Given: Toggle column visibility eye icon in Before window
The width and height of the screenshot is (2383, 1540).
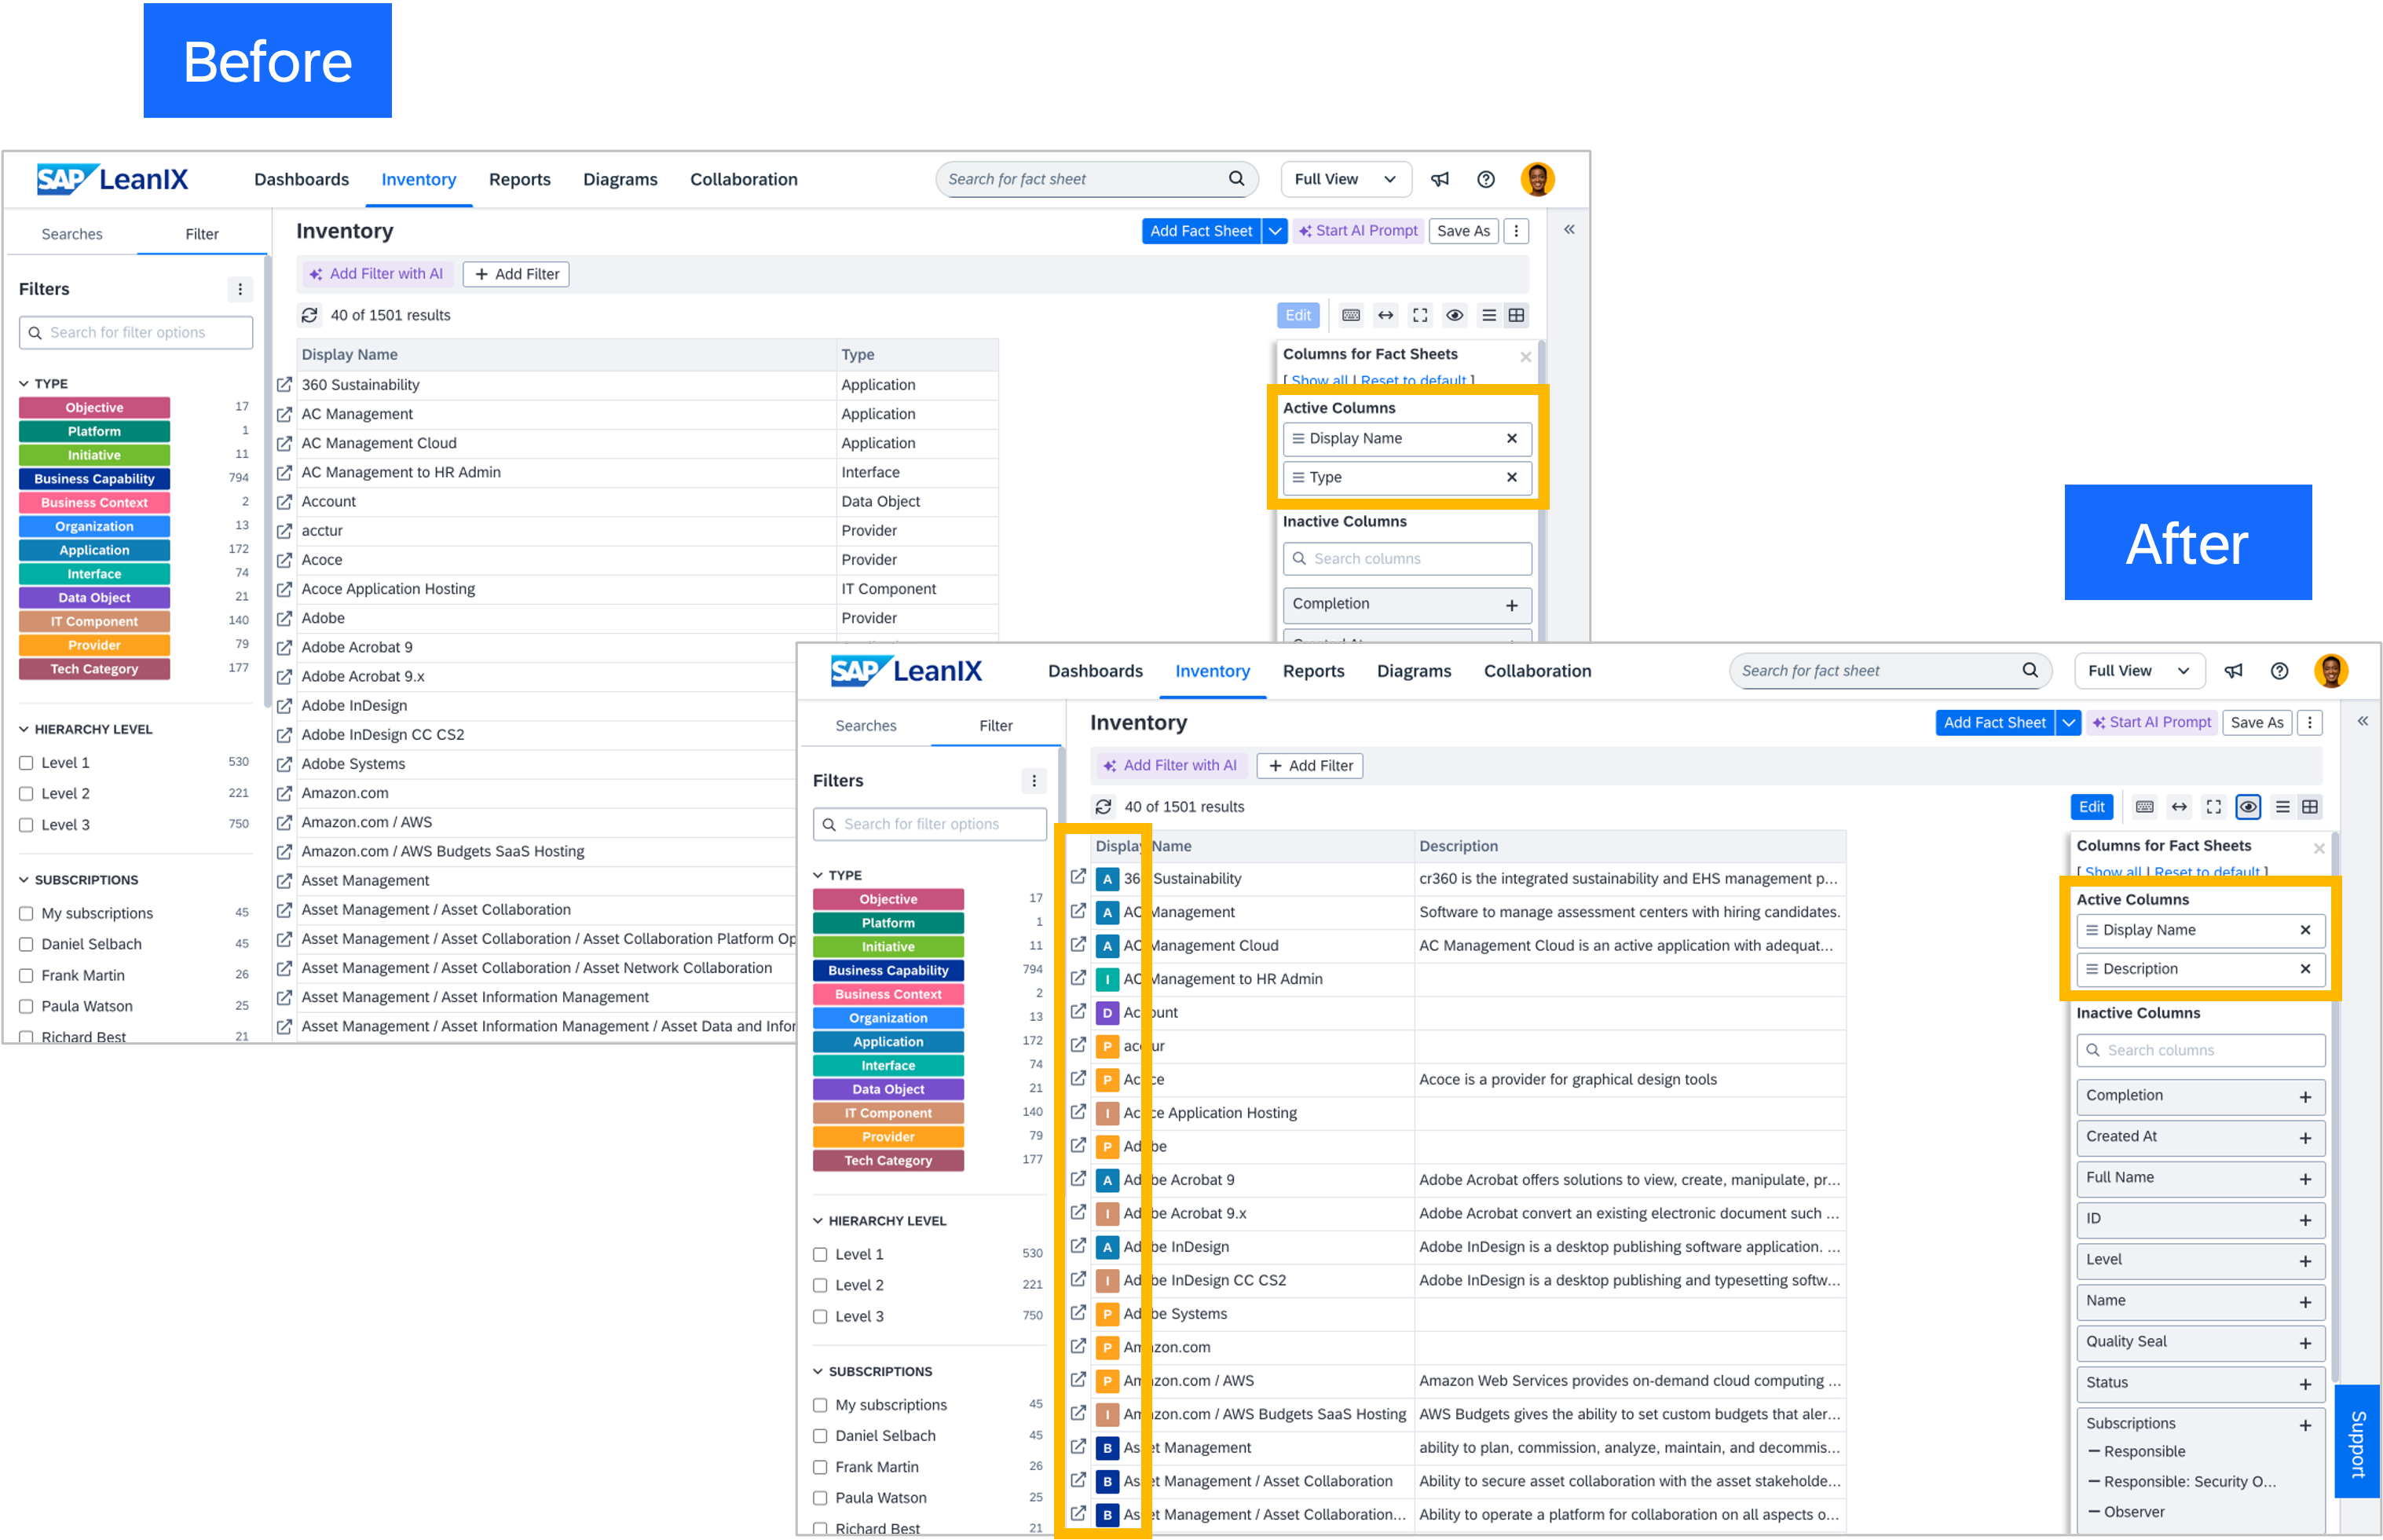Looking at the screenshot, I should 1455,315.
